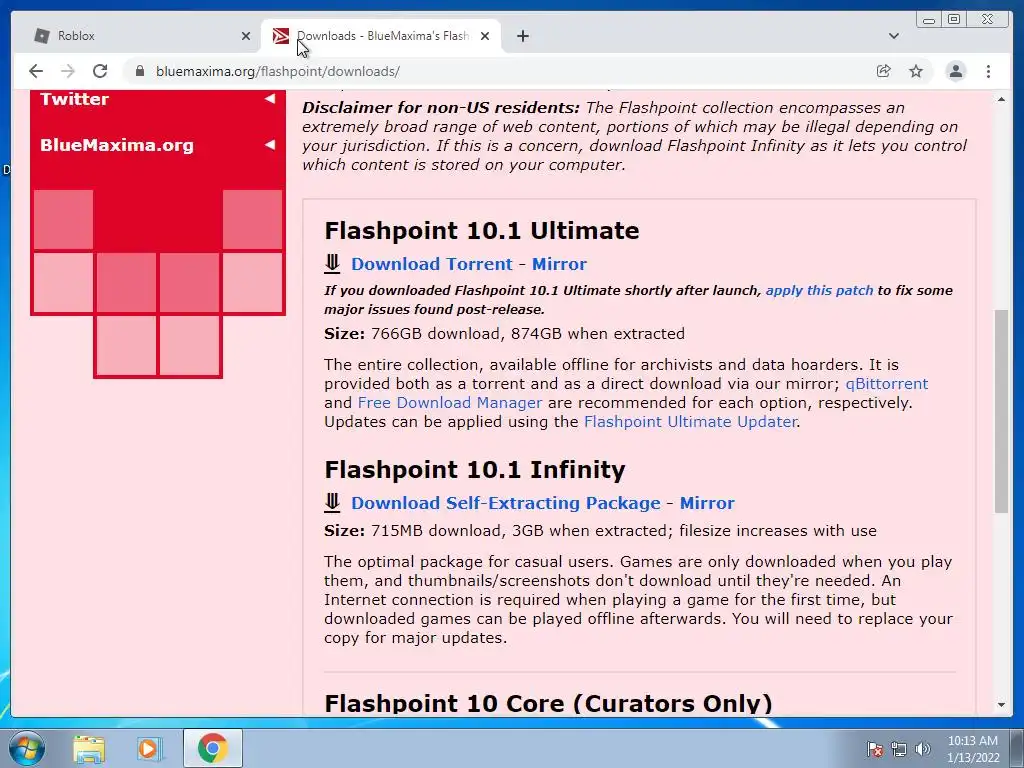Click the Flashpoint 10.1 Infinity heading
The width and height of the screenshot is (1024, 768).
coord(475,470)
